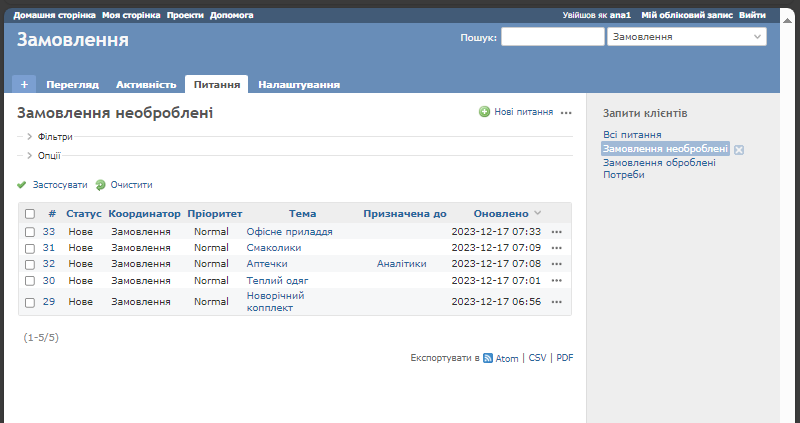Check the box for issue 32

click(30, 264)
